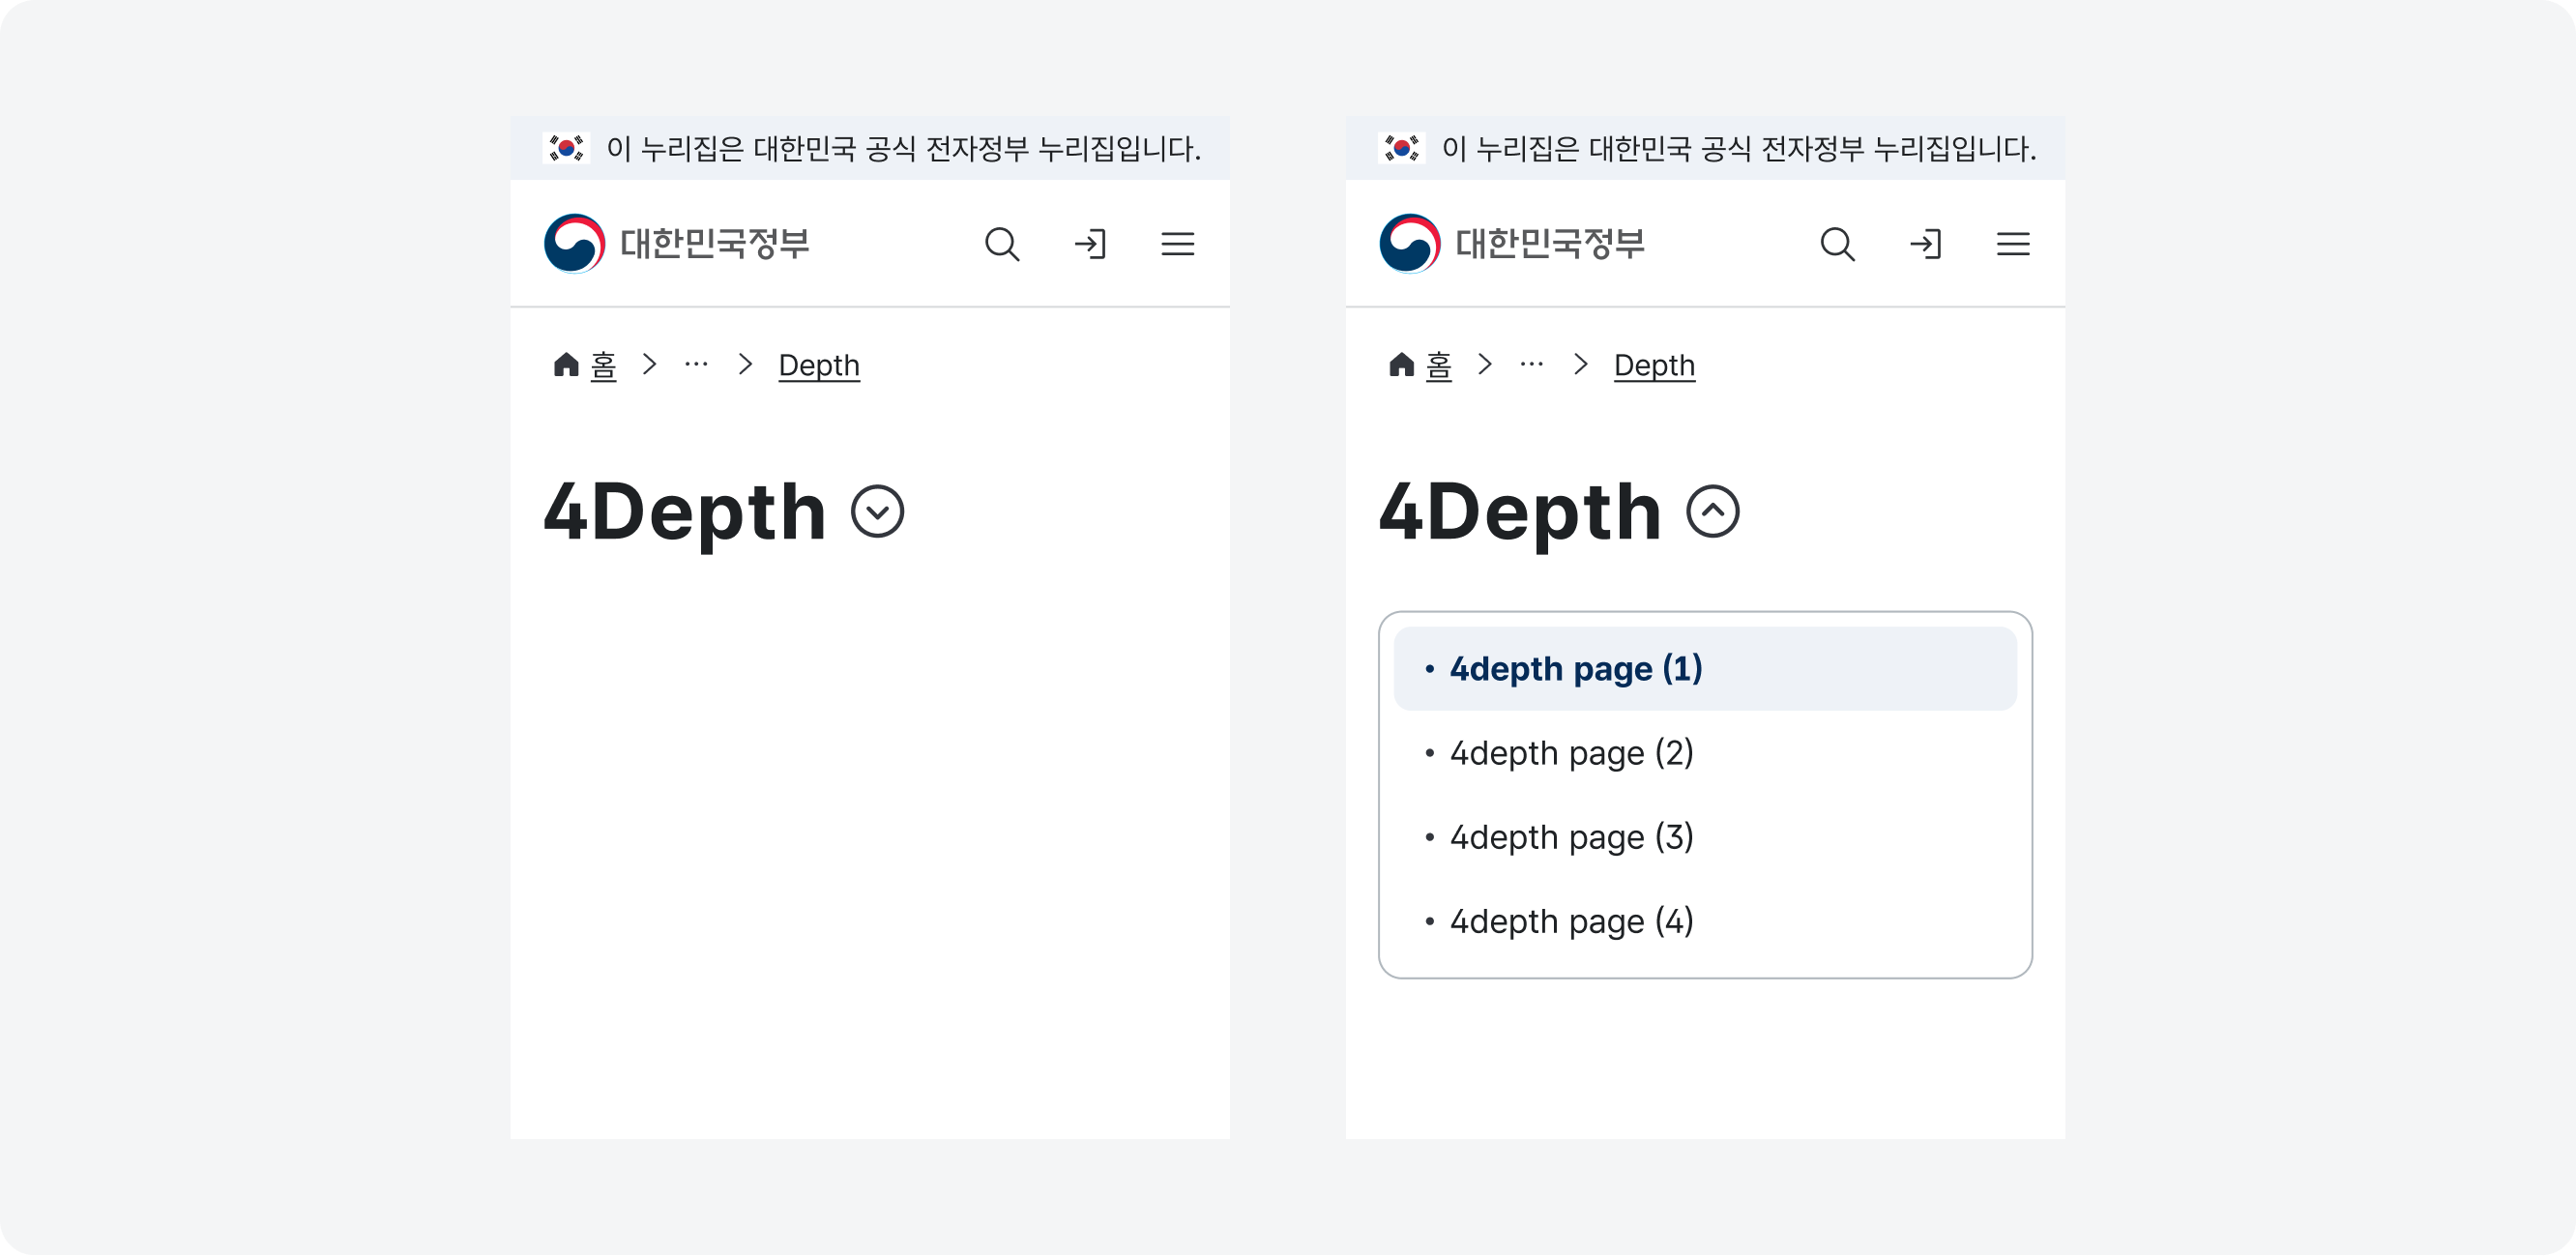Click the government logo in the right screen
2576x1256 pixels.
click(x=1410, y=243)
